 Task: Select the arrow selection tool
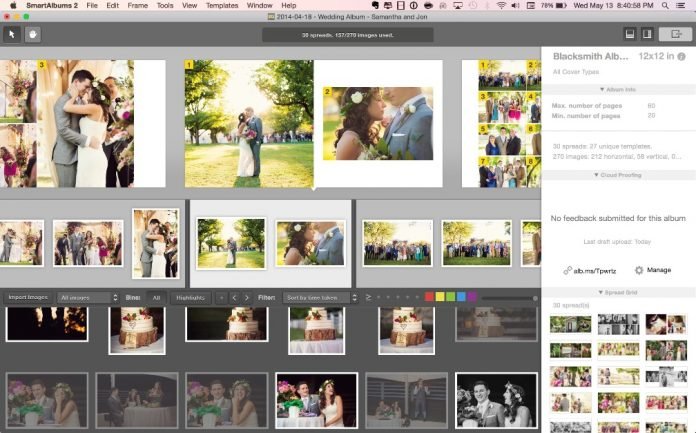[x=12, y=34]
